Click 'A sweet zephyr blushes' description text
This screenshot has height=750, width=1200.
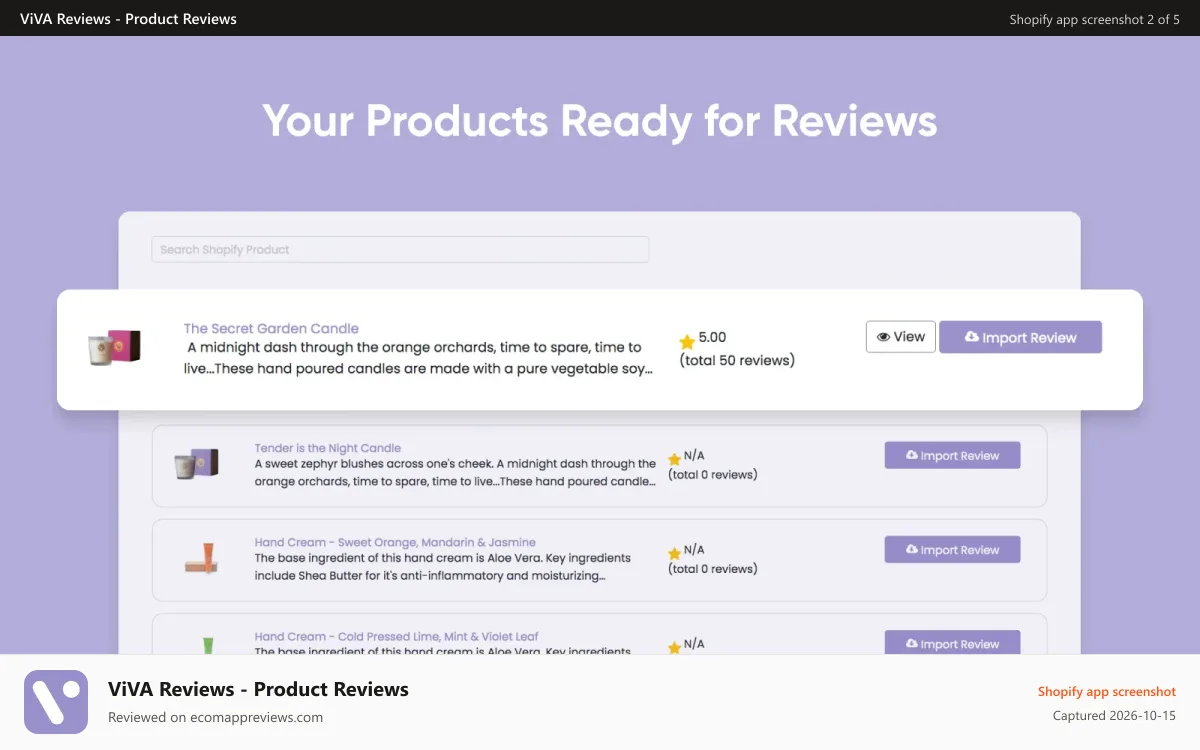click(455, 472)
